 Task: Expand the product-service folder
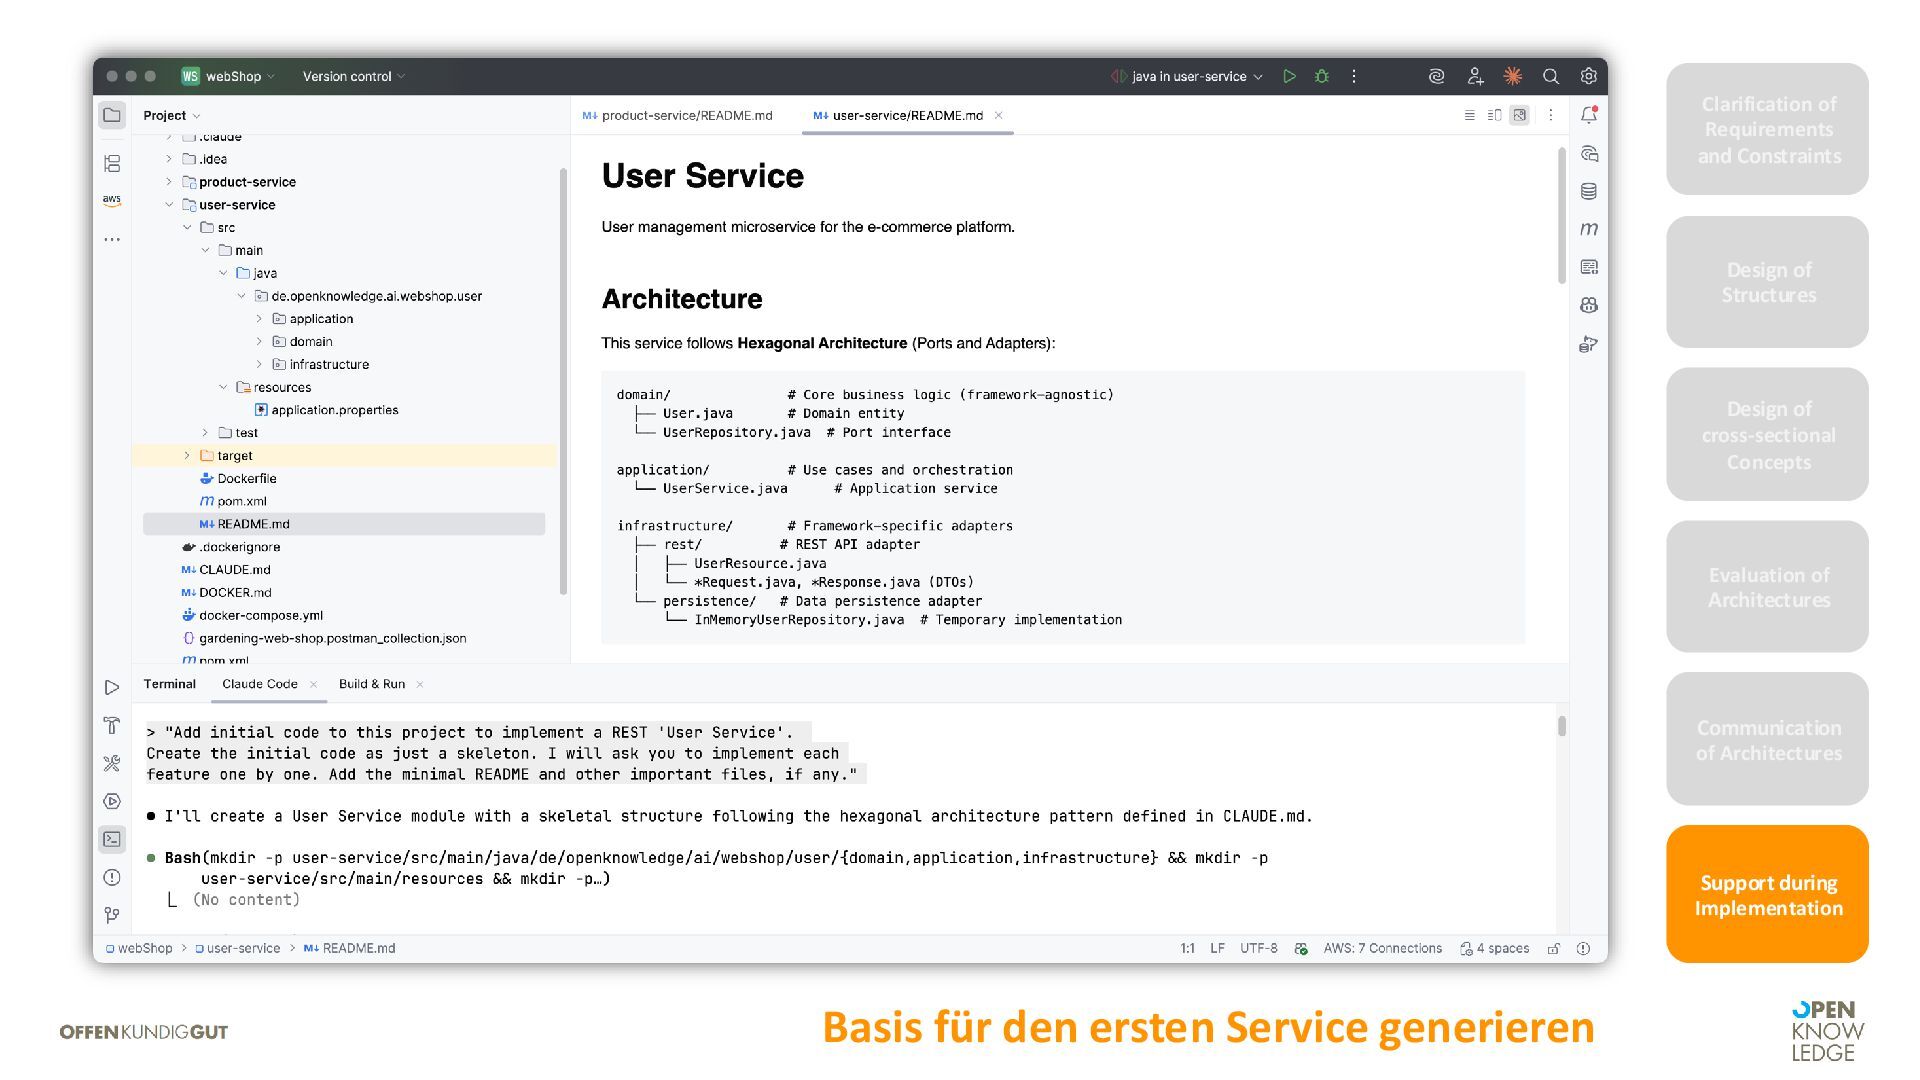(169, 182)
